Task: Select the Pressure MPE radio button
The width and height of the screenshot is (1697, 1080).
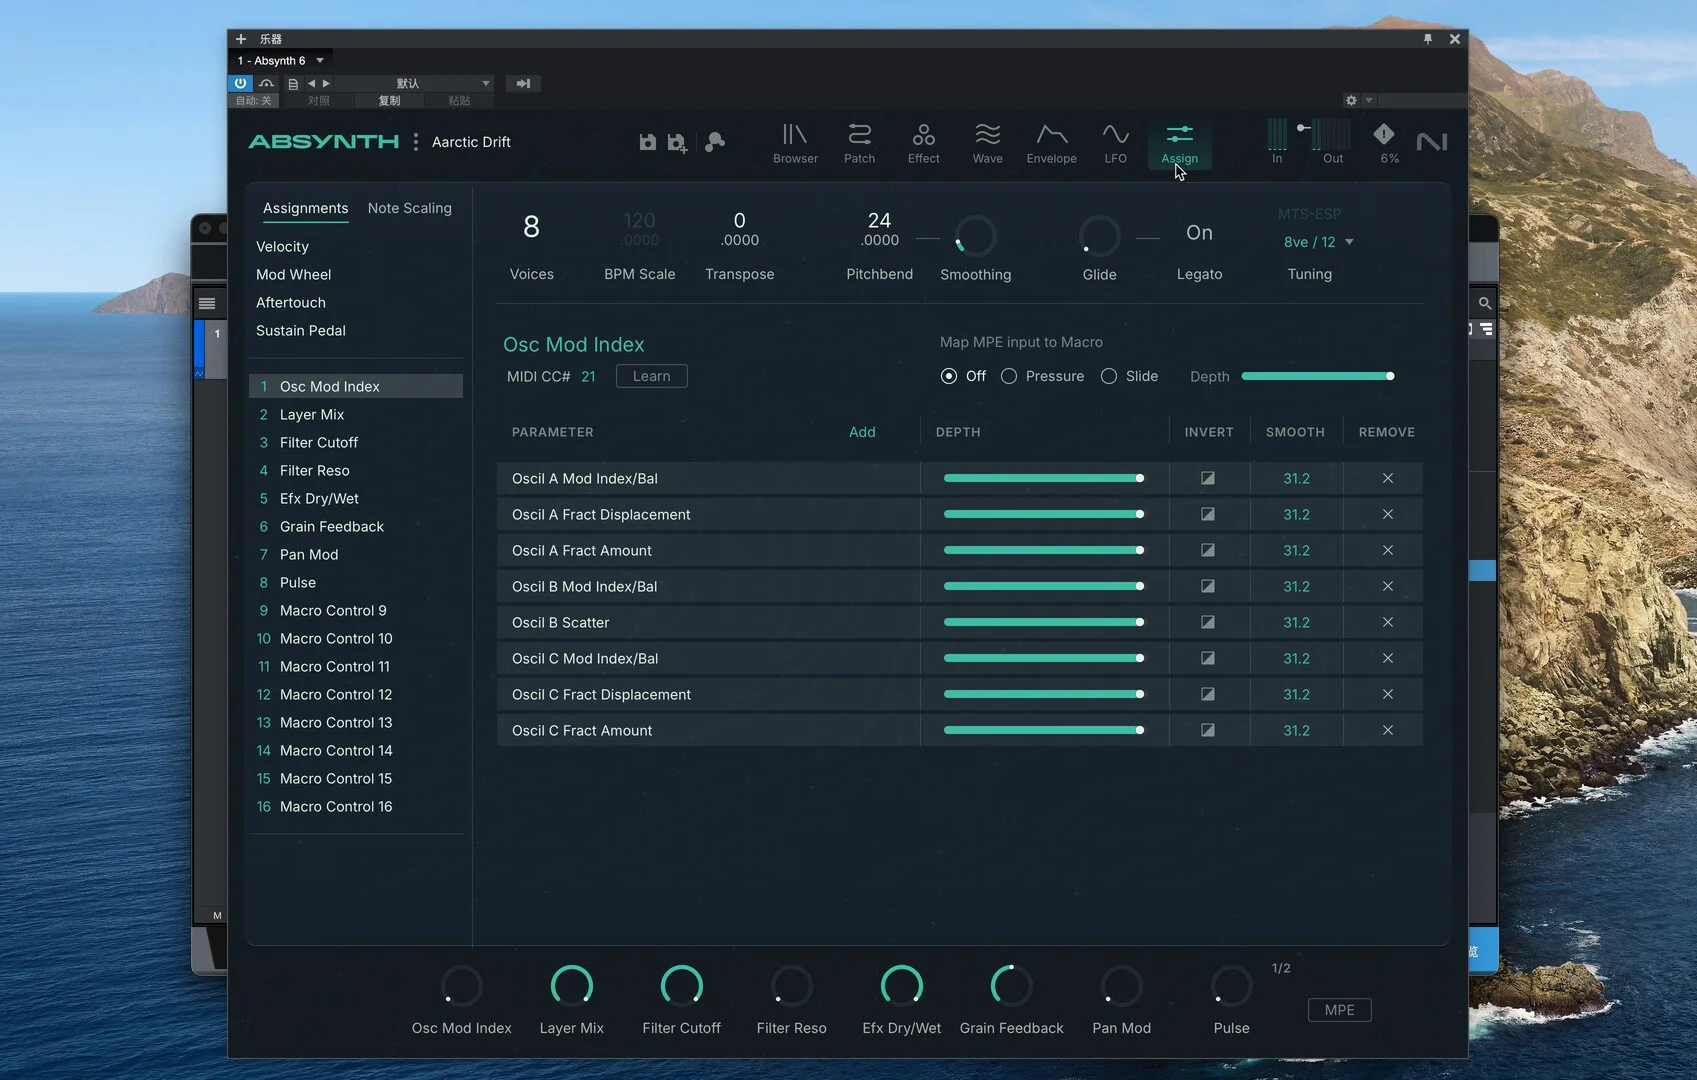Action: point(1009,376)
